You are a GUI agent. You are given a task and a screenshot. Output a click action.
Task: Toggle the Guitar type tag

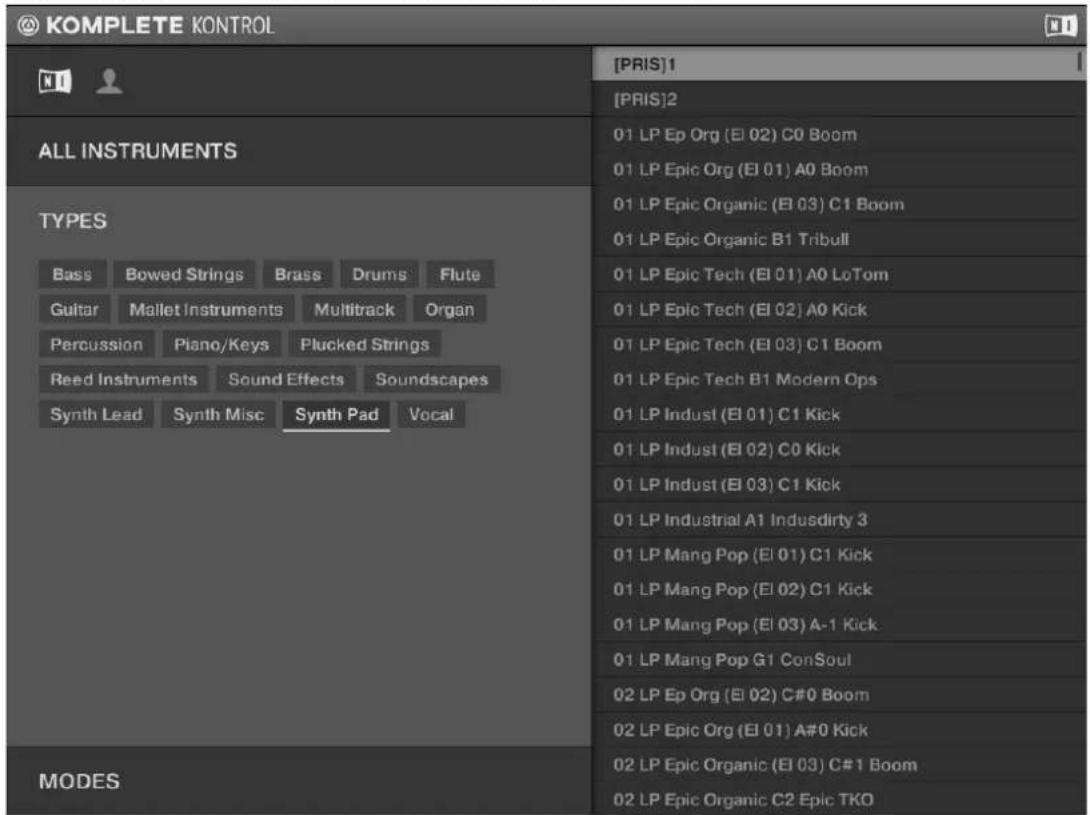click(74, 309)
